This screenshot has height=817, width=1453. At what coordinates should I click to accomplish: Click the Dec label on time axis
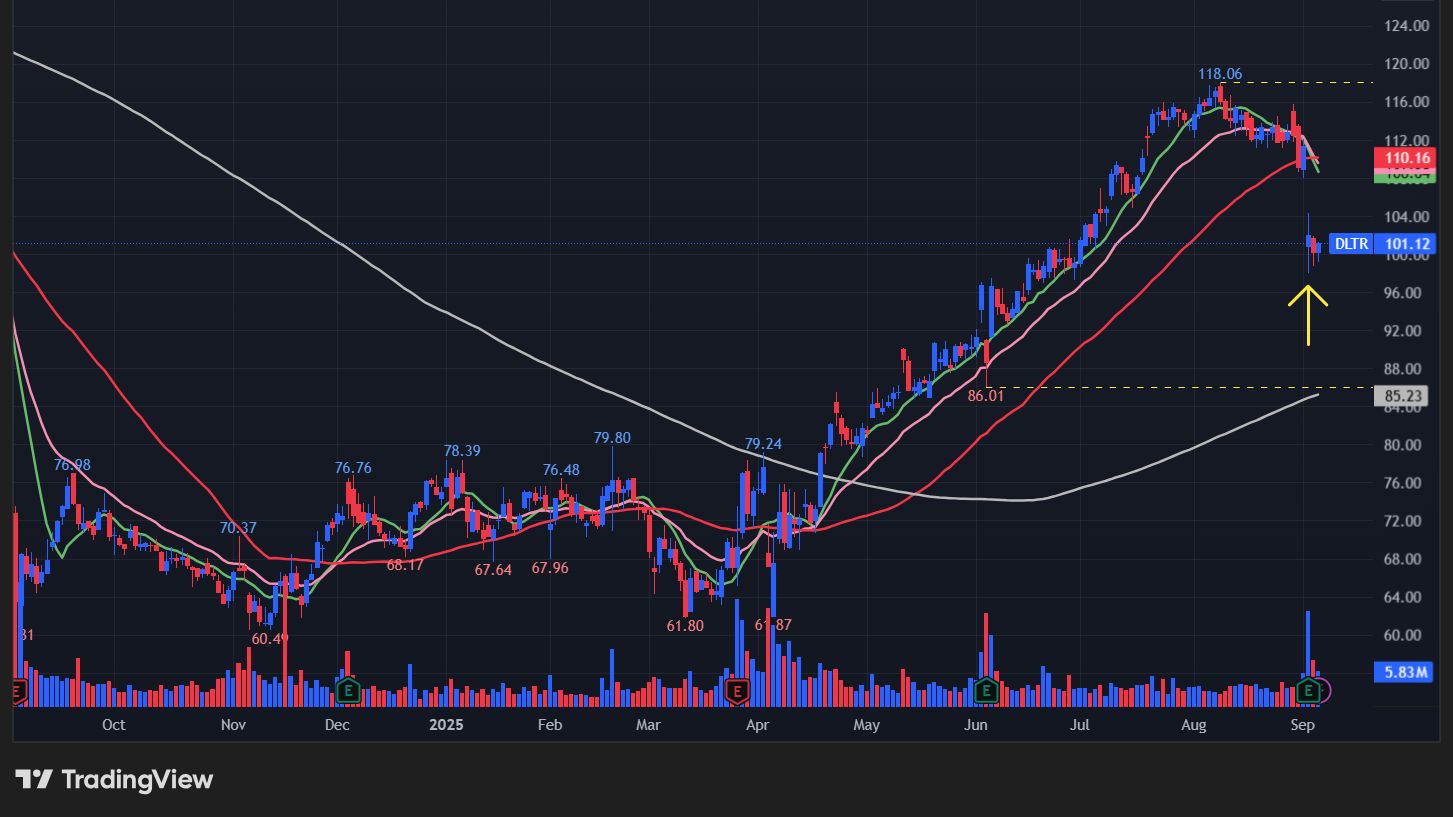[337, 724]
